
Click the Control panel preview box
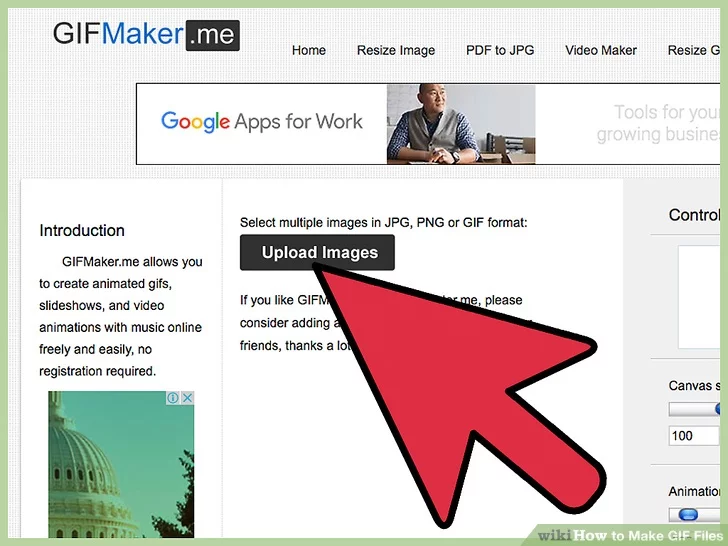point(699,297)
